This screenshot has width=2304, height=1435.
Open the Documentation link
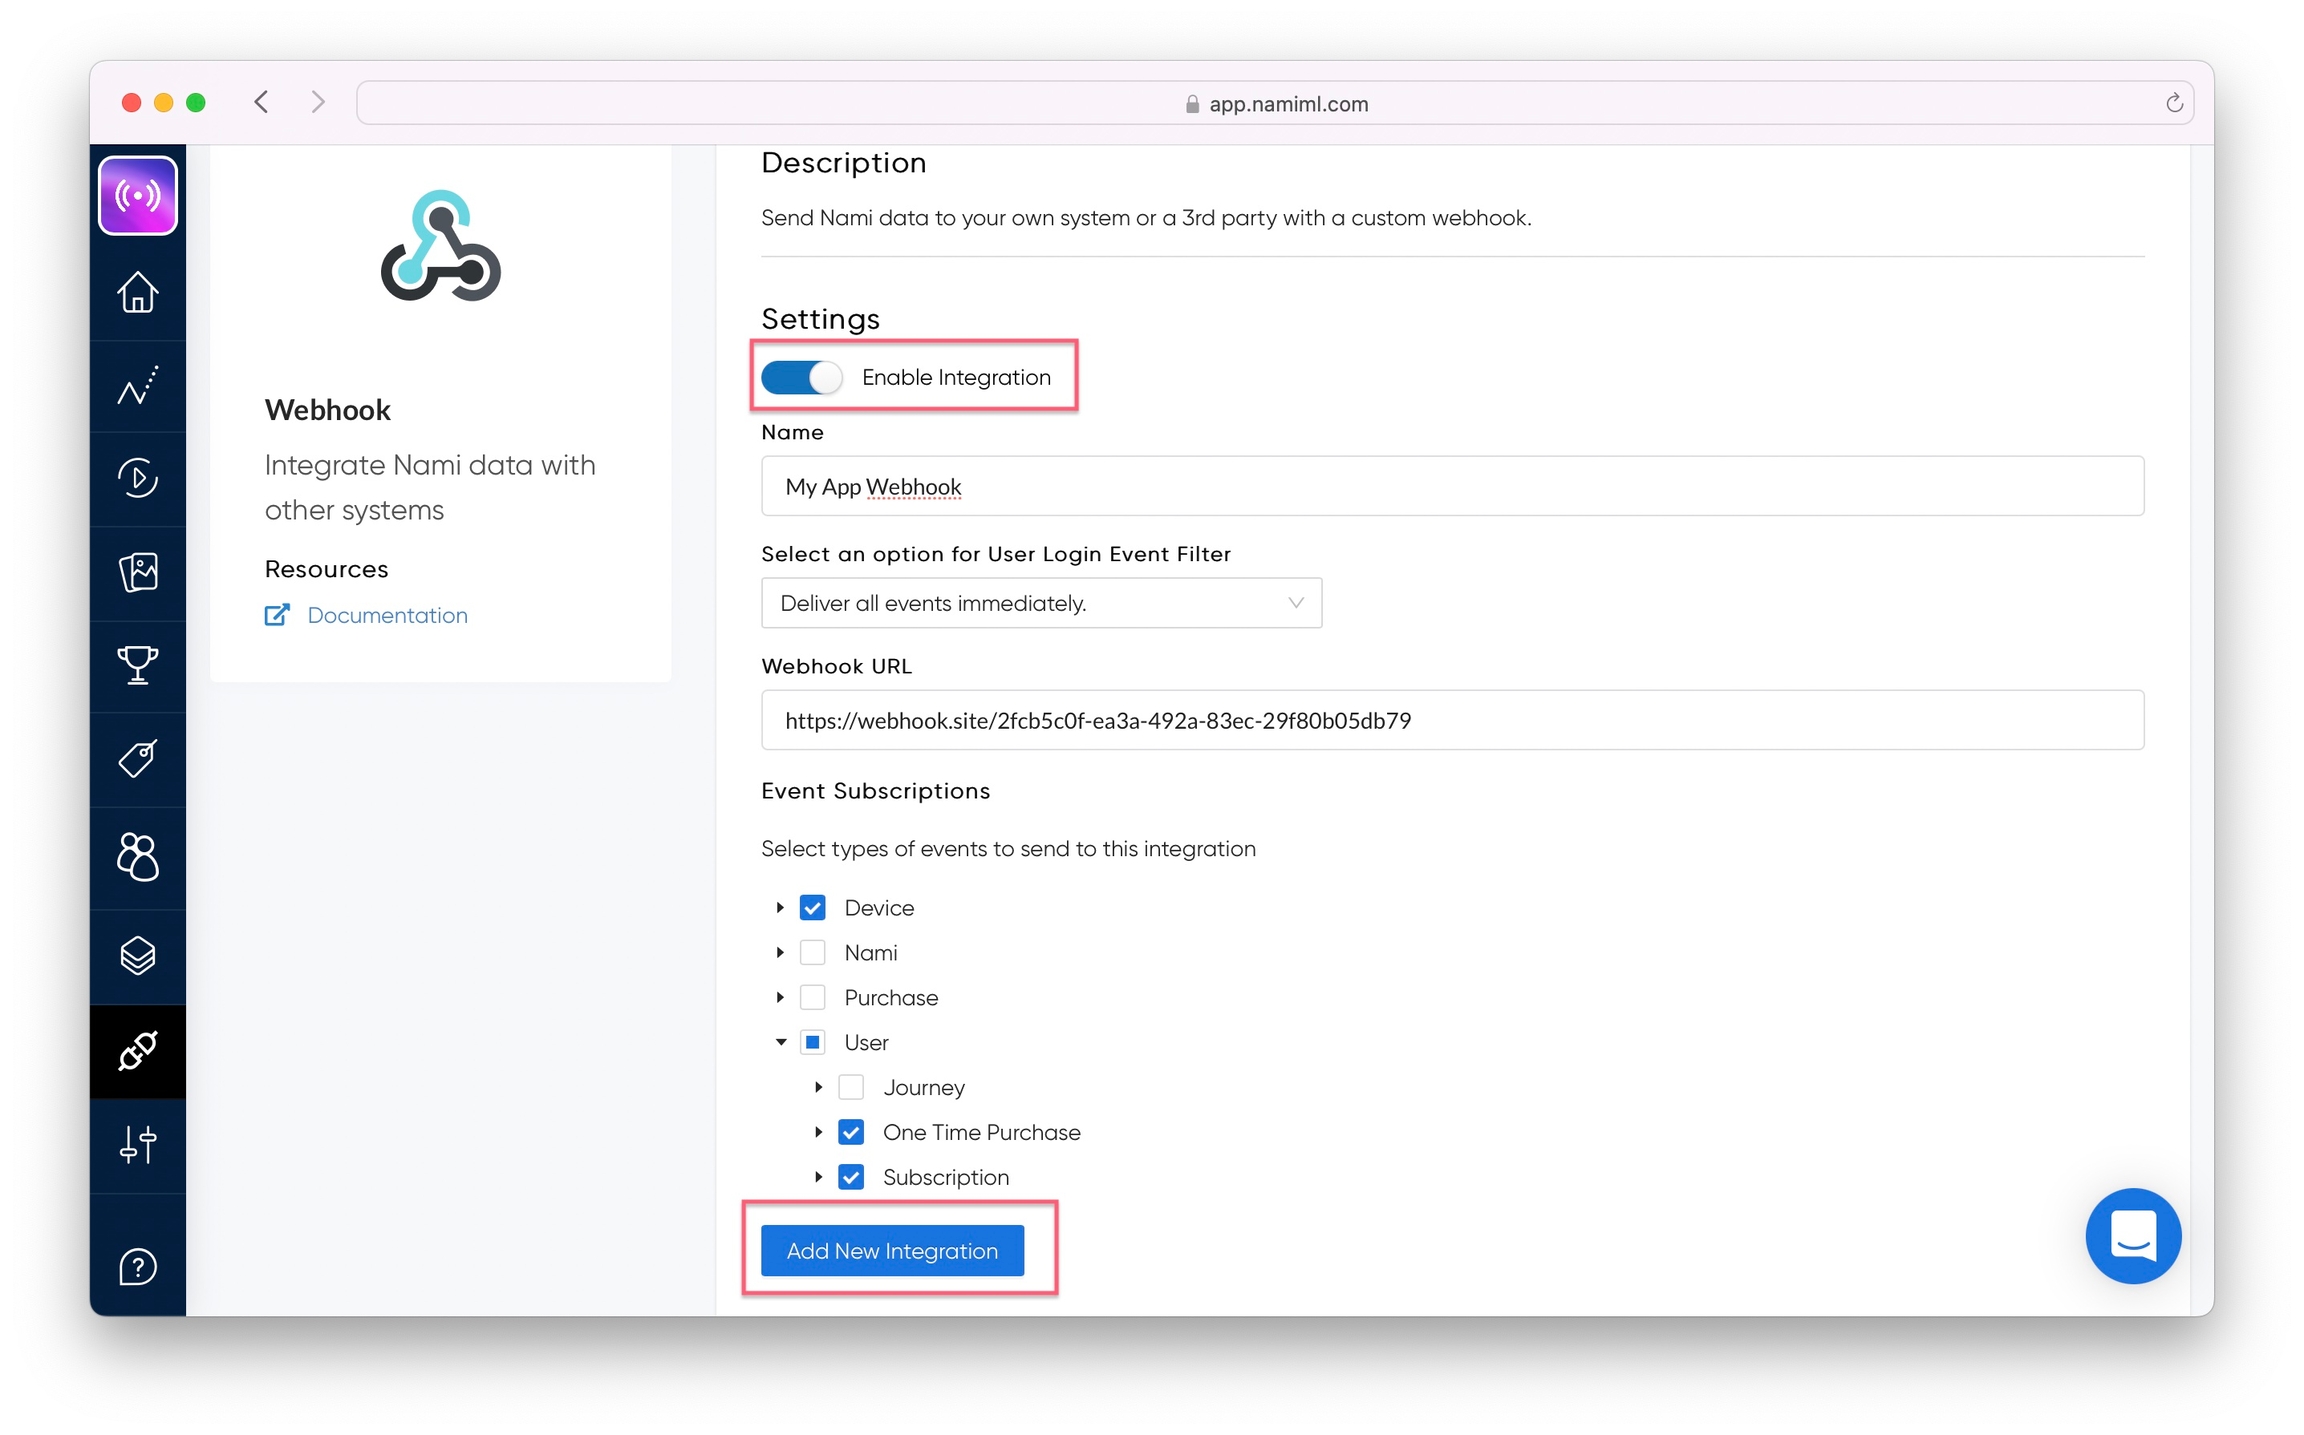387,615
